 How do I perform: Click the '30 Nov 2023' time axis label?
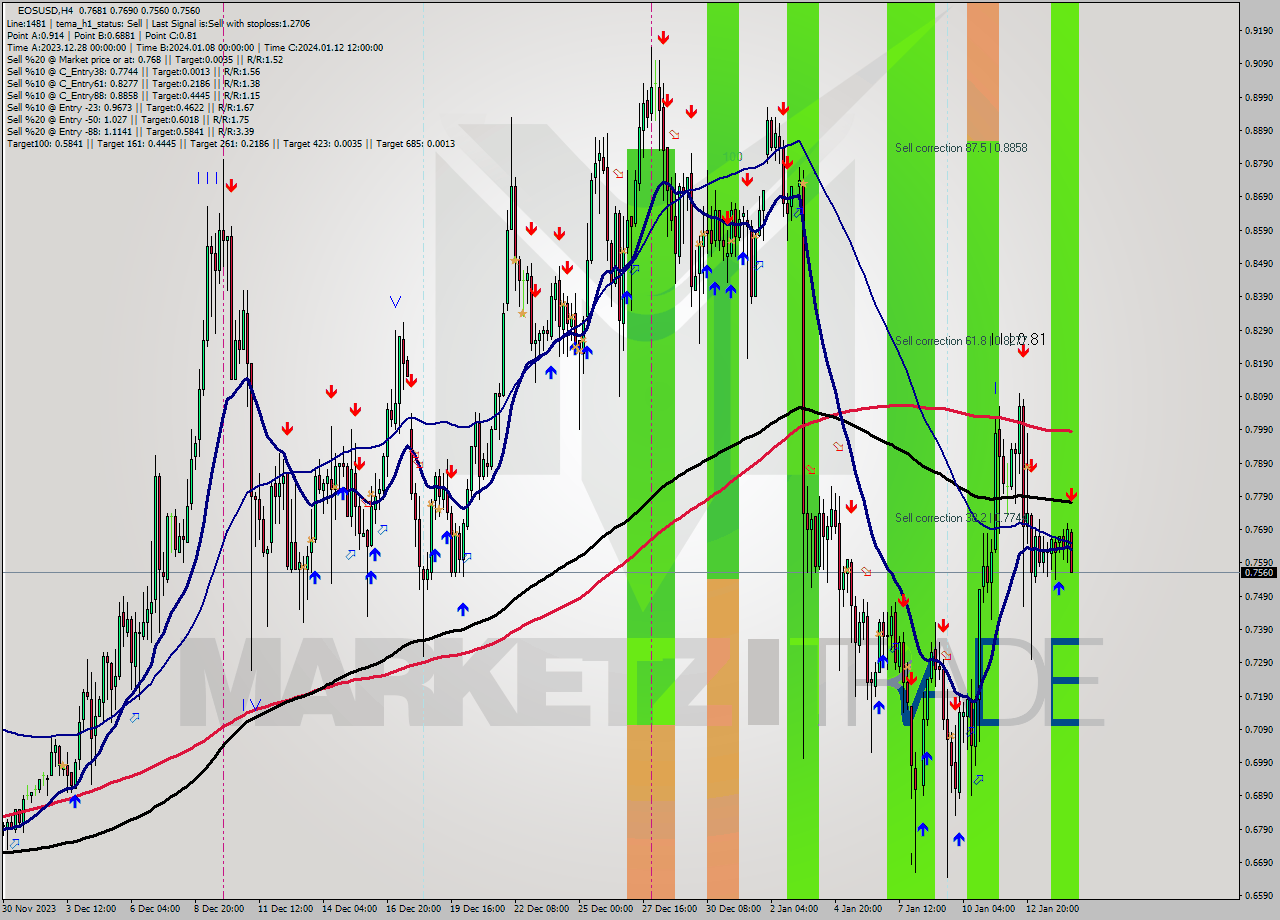coord(30,909)
